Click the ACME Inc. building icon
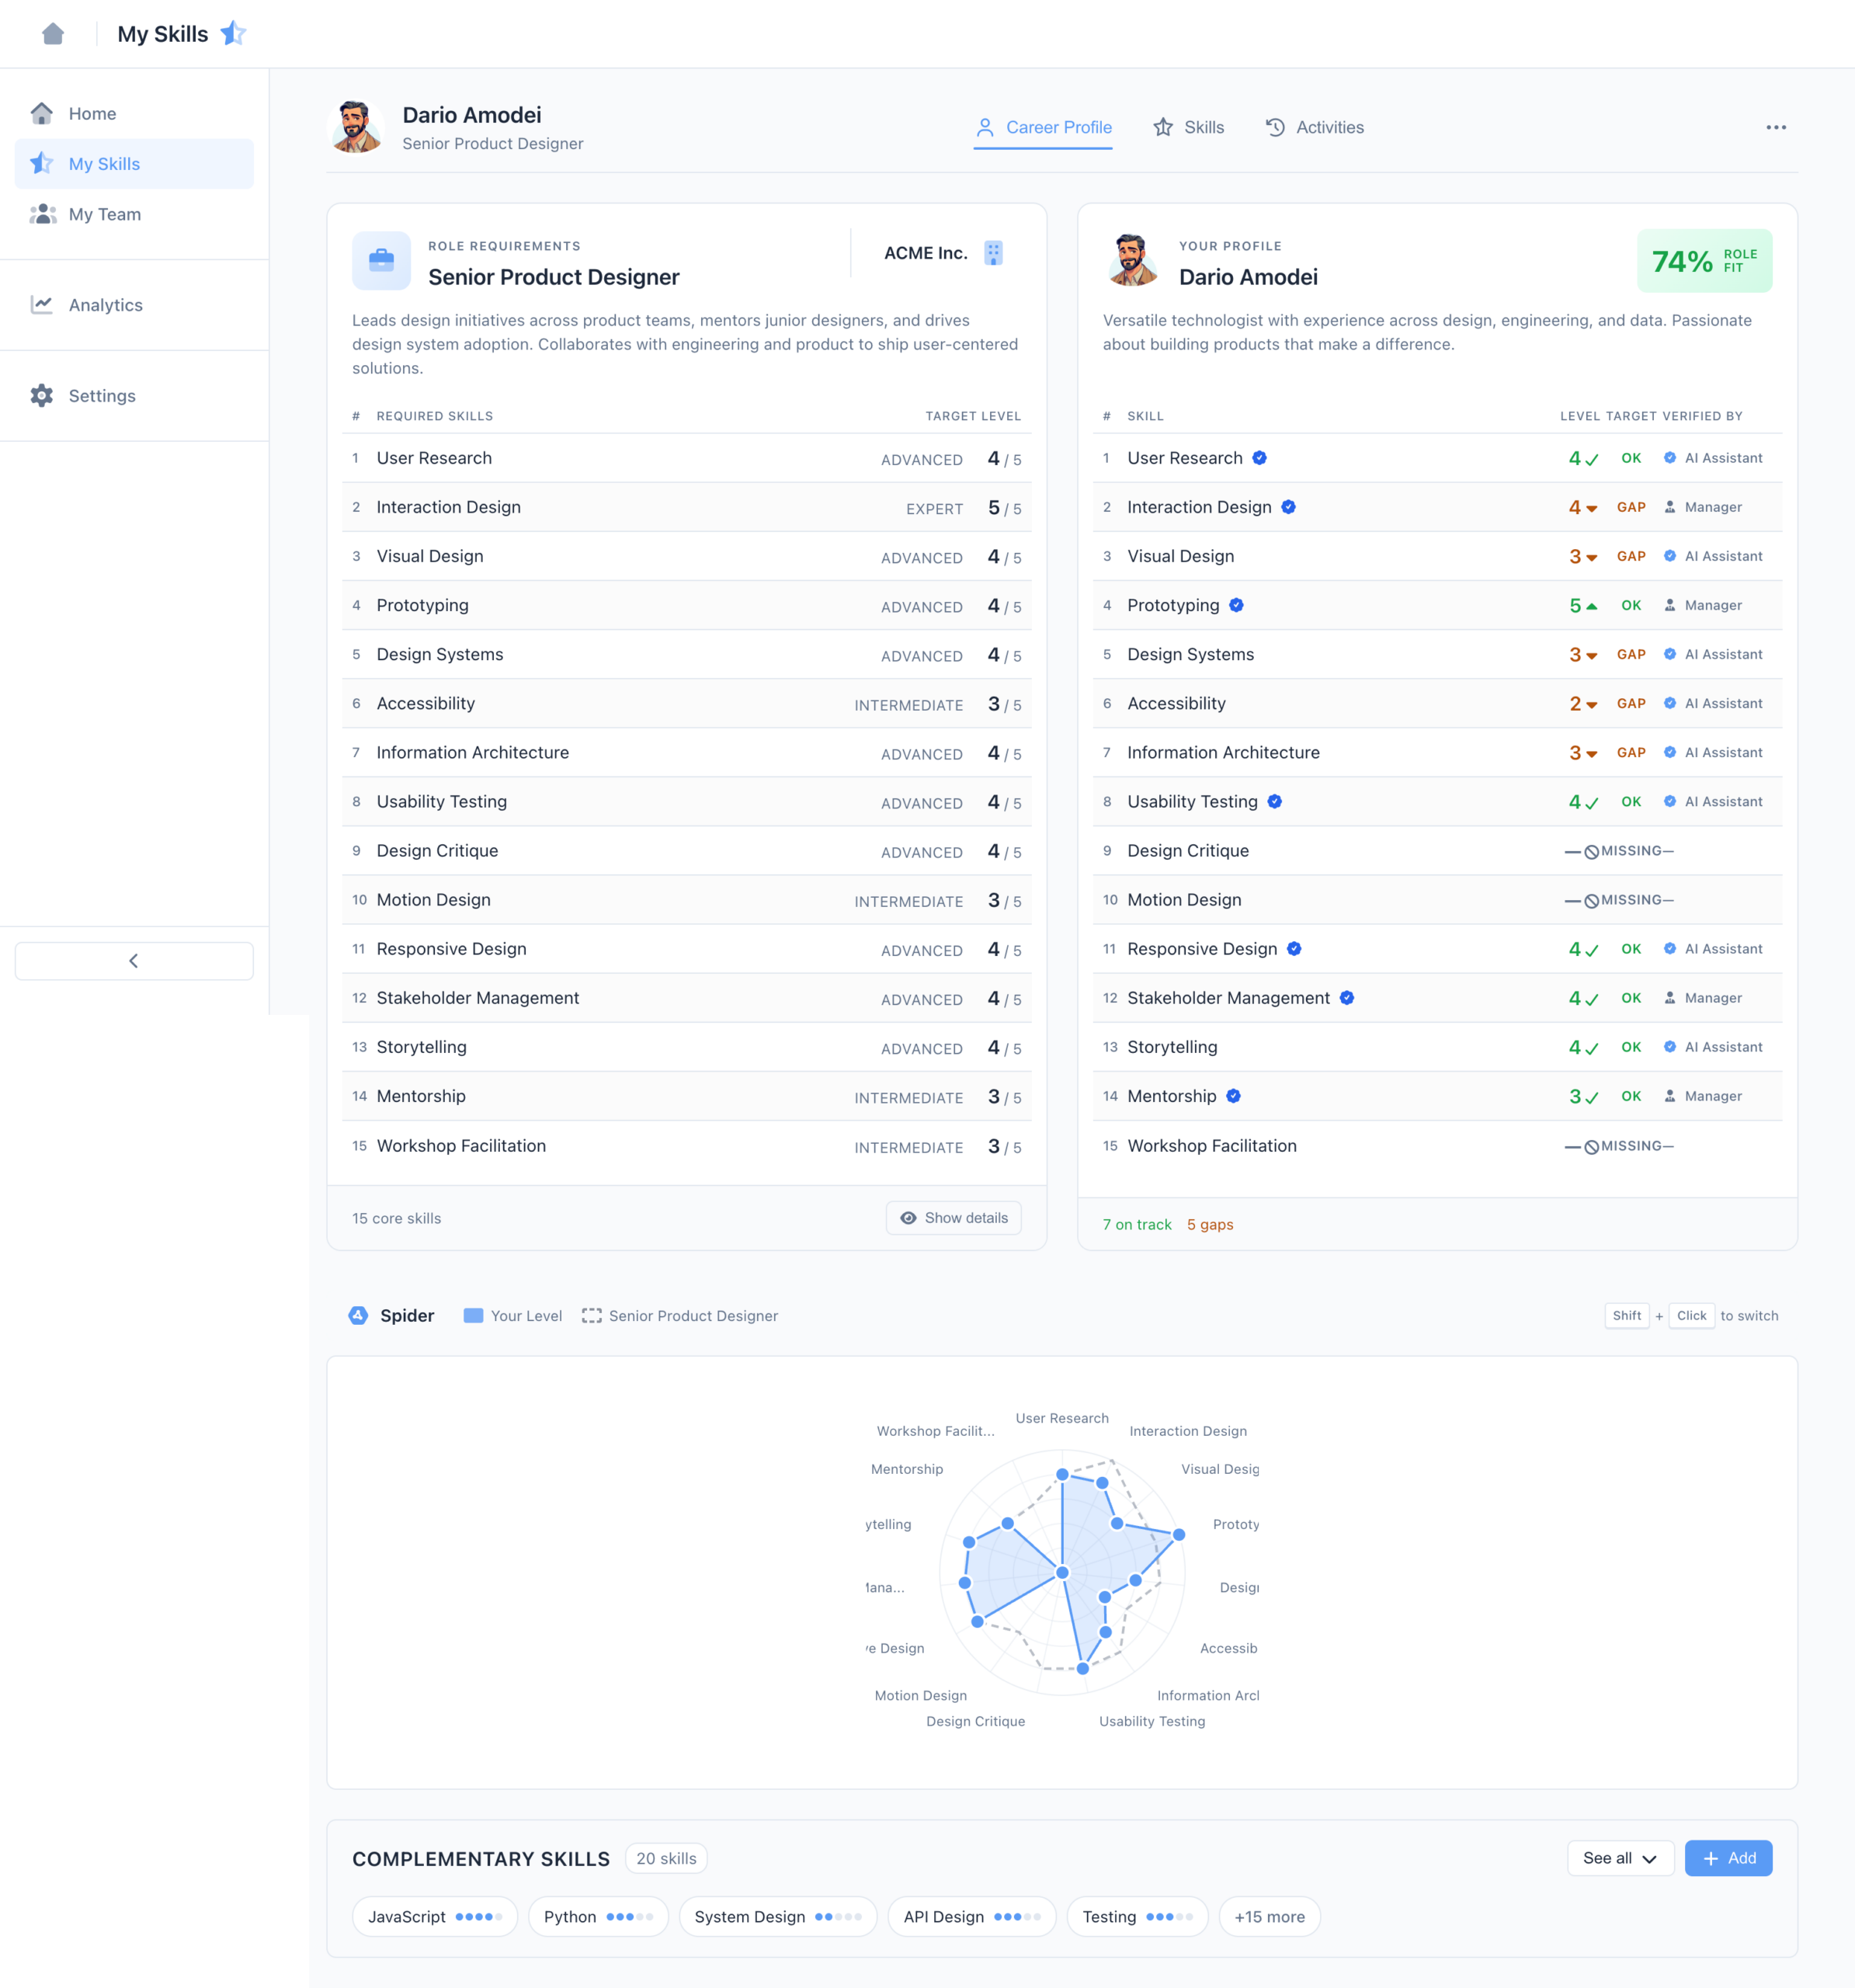The height and width of the screenshot is (1988, 1855). coord(993,253)
